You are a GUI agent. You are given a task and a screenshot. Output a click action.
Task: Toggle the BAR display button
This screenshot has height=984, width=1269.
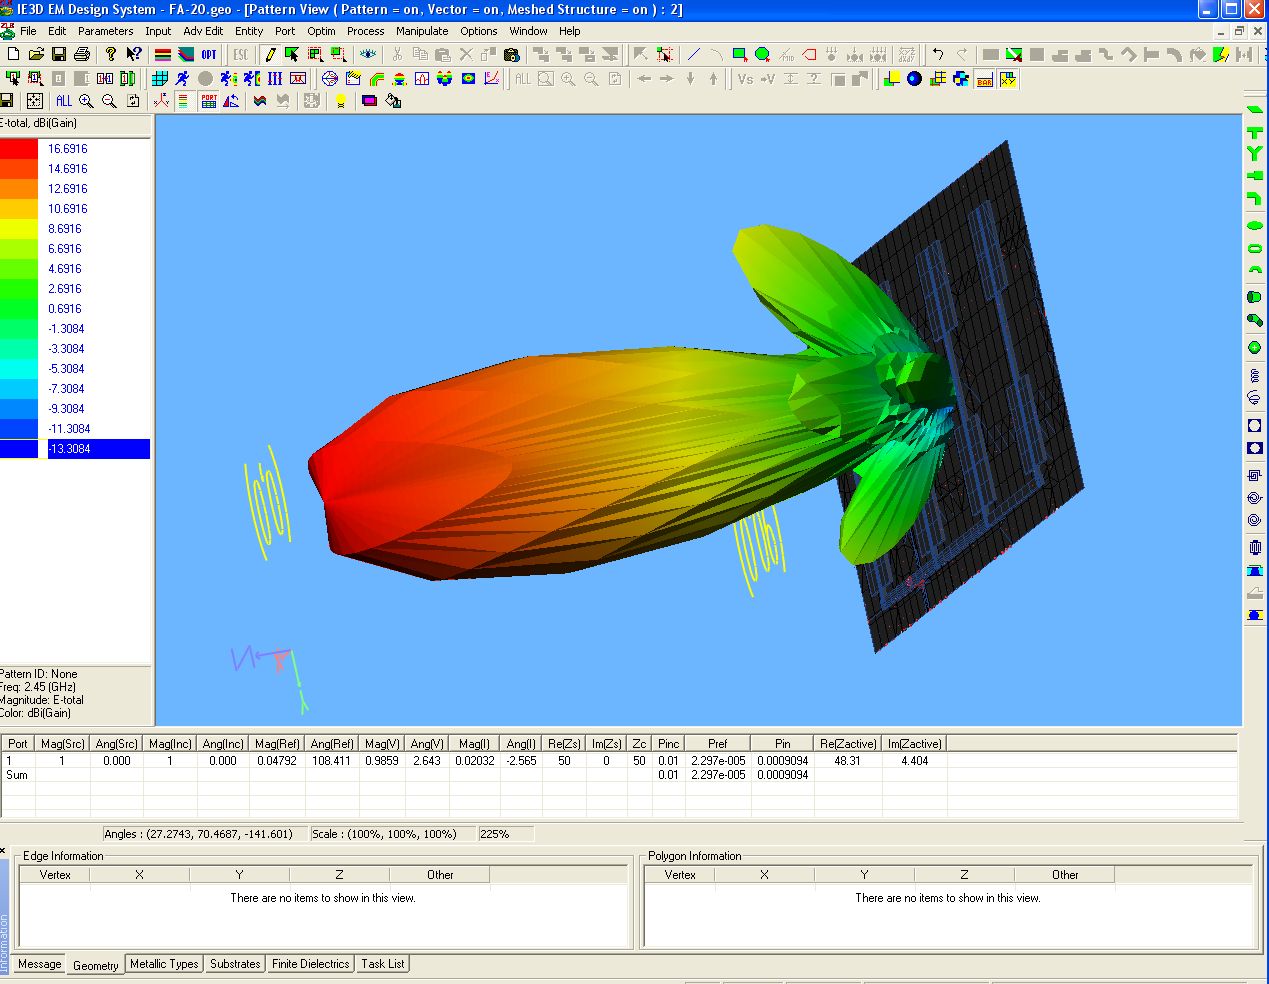(985, 79)
